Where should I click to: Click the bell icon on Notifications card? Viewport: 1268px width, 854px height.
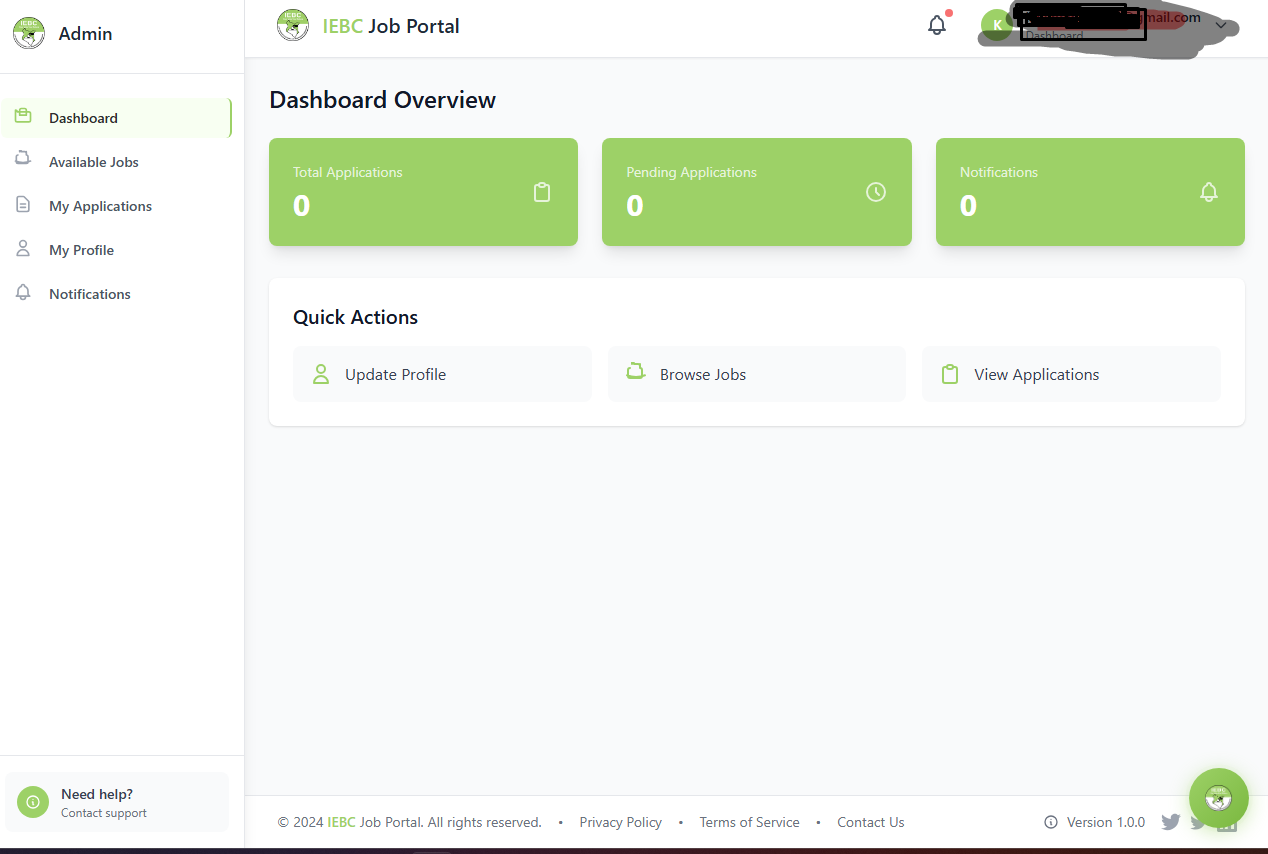1209,192
